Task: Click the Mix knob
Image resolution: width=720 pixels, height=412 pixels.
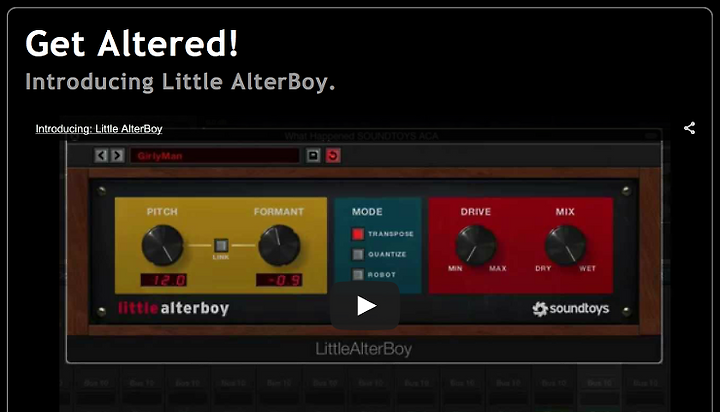Action: tap(565, 245)
